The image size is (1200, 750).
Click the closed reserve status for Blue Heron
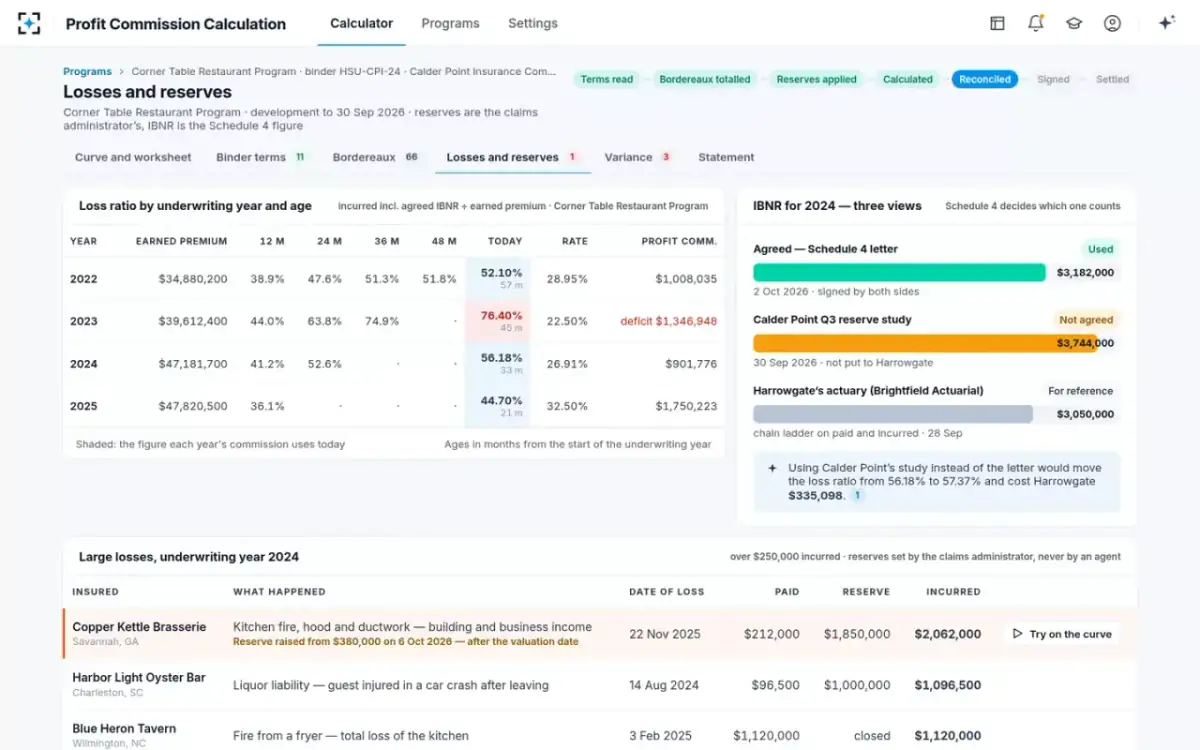(x=872, y=736)
